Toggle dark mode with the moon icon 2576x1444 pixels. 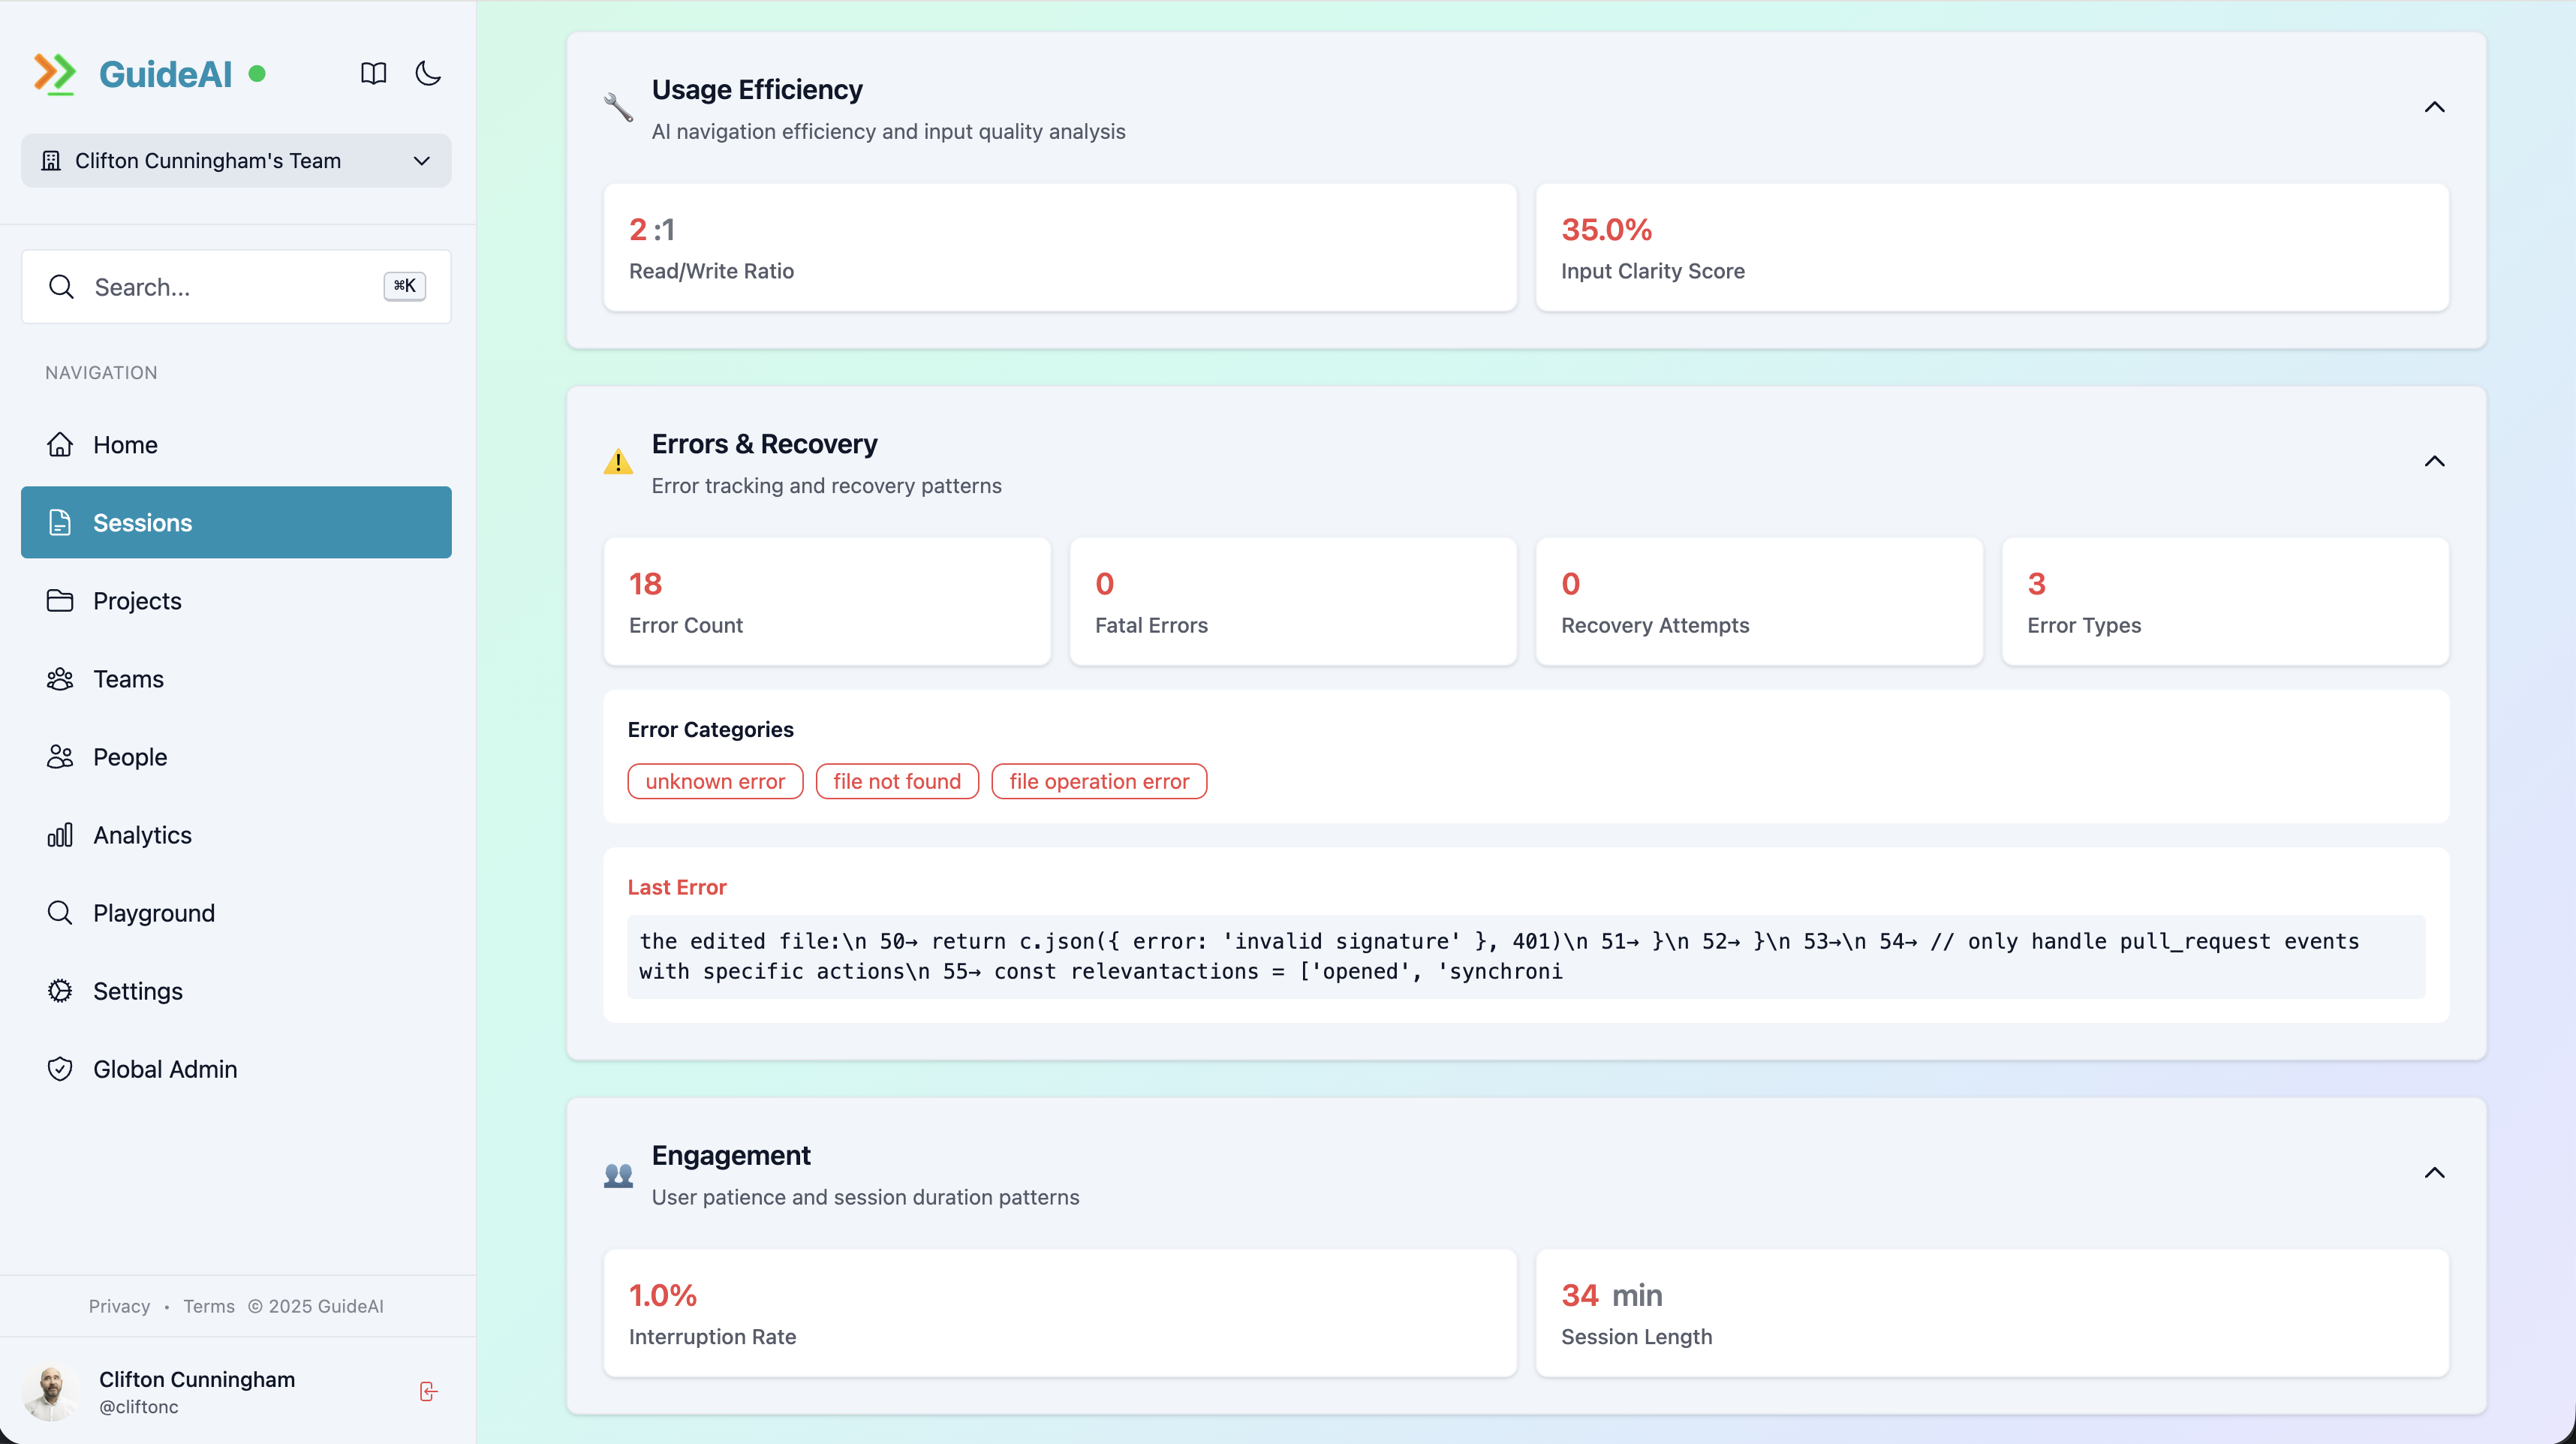pyautogui.click(x=428, y=73)
